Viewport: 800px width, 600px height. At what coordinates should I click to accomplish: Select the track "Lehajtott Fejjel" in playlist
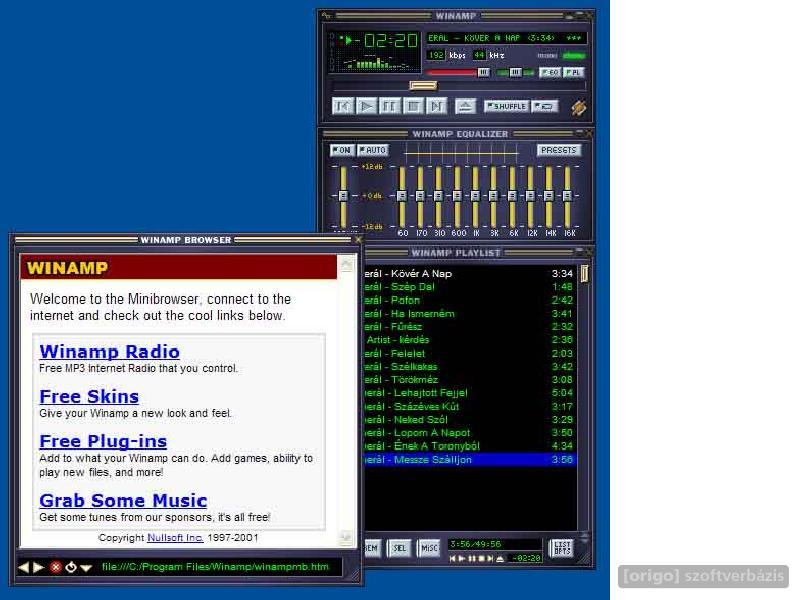tap(469, 393)
